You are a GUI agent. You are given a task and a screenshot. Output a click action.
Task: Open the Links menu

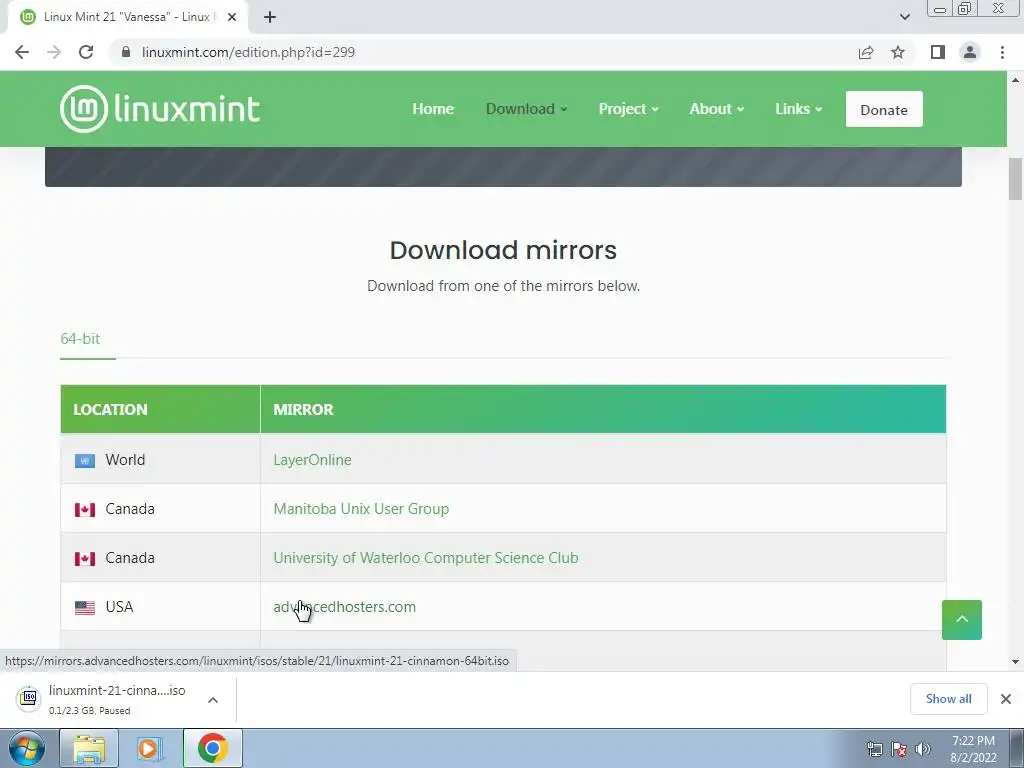[798, 109]
